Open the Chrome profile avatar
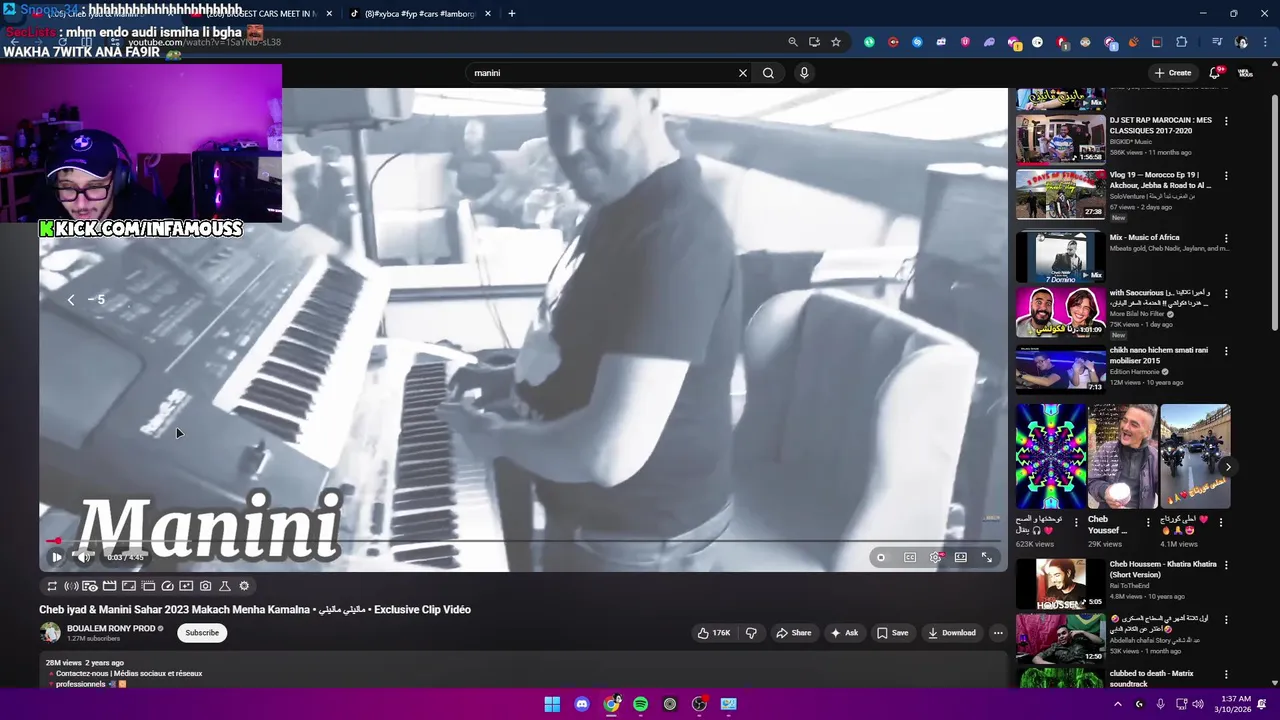This screenshot has width=1280, height=720. (1242, 42)
